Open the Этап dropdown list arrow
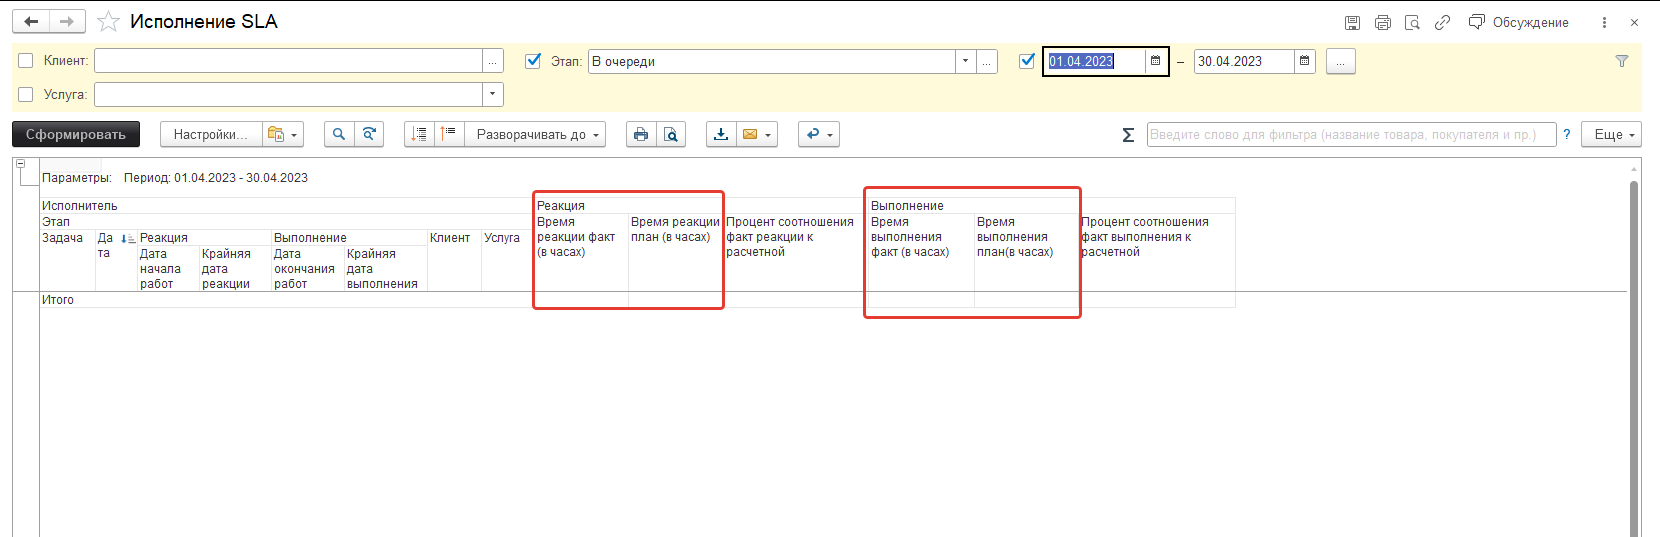Image resolution: width=1660 pixels, height=537 pixels. click(x=965, y=61)
